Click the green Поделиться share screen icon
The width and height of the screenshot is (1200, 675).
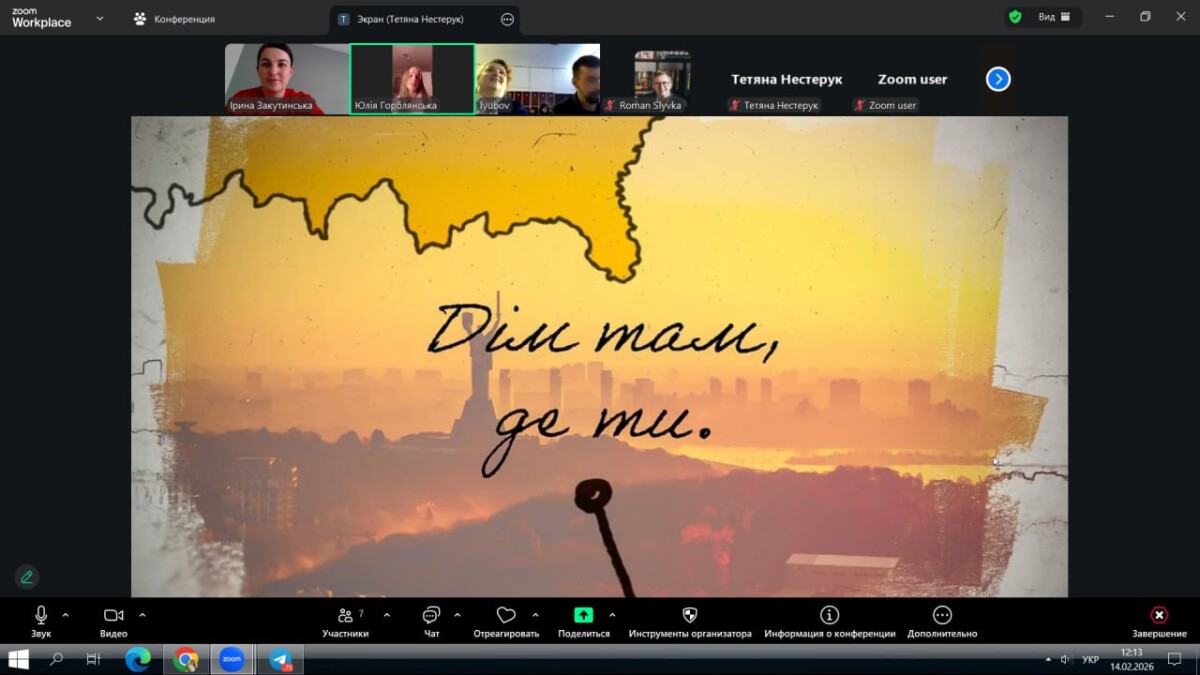click(583, 616)
